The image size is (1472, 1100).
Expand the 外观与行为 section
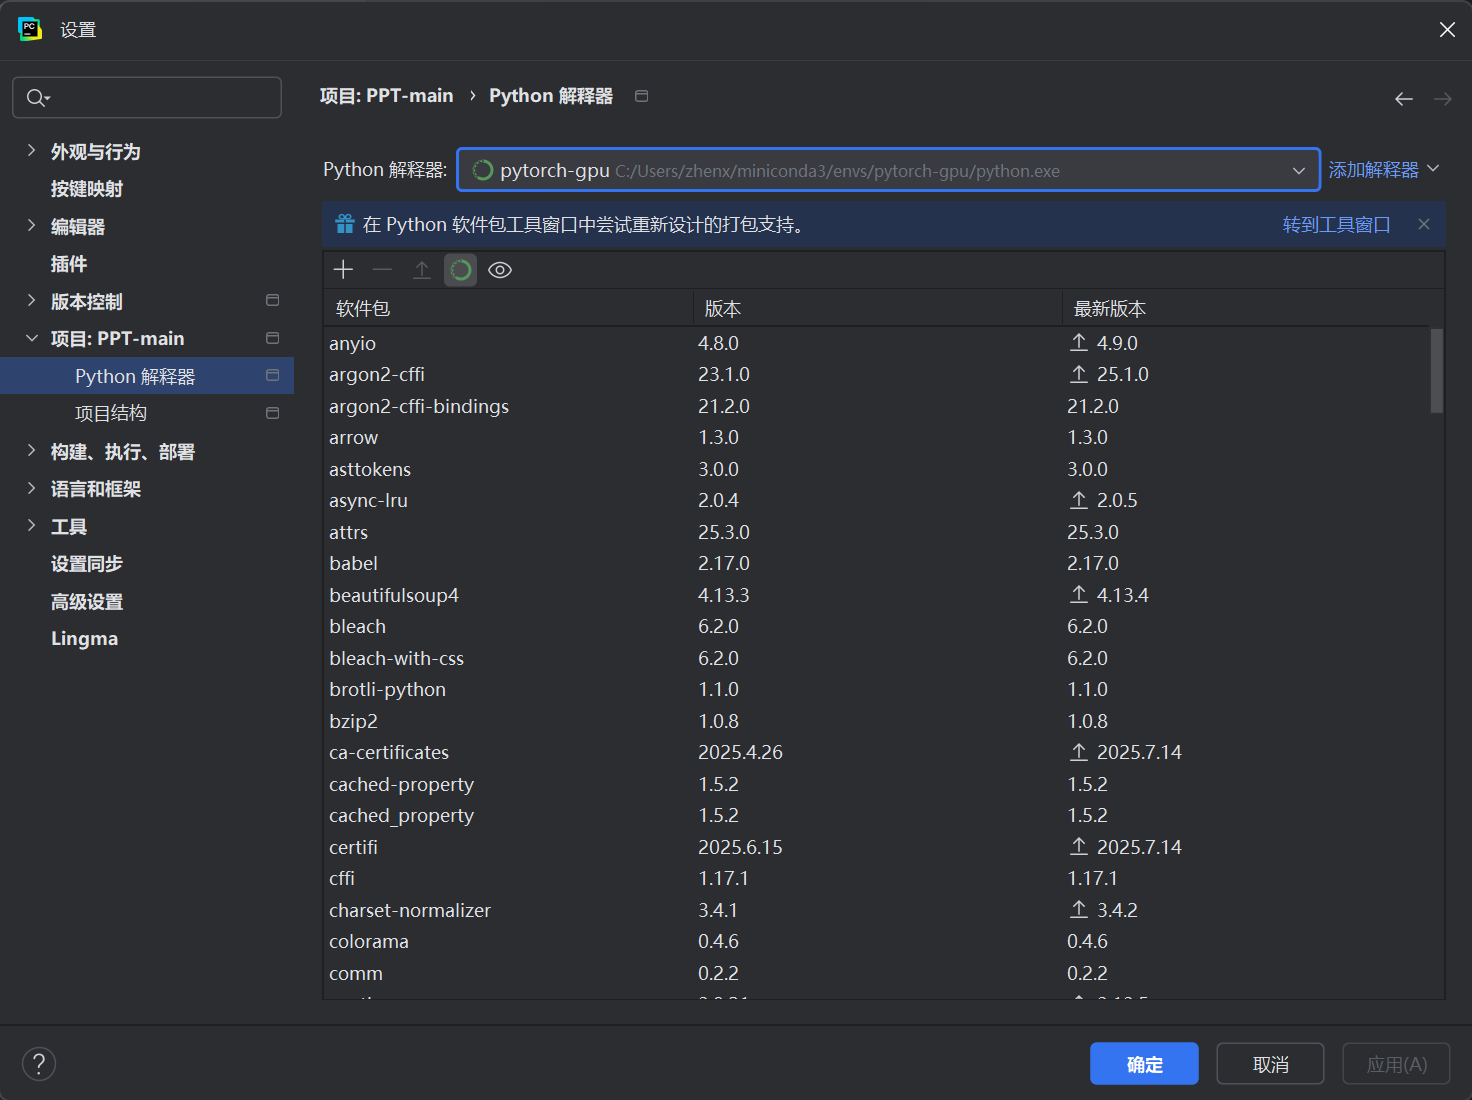click(x=31, y=151)
